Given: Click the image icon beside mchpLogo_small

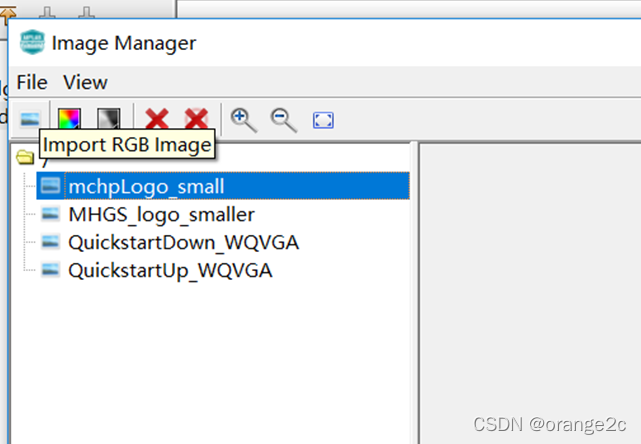Looking at the screenshot, I should tap(50, 185).
